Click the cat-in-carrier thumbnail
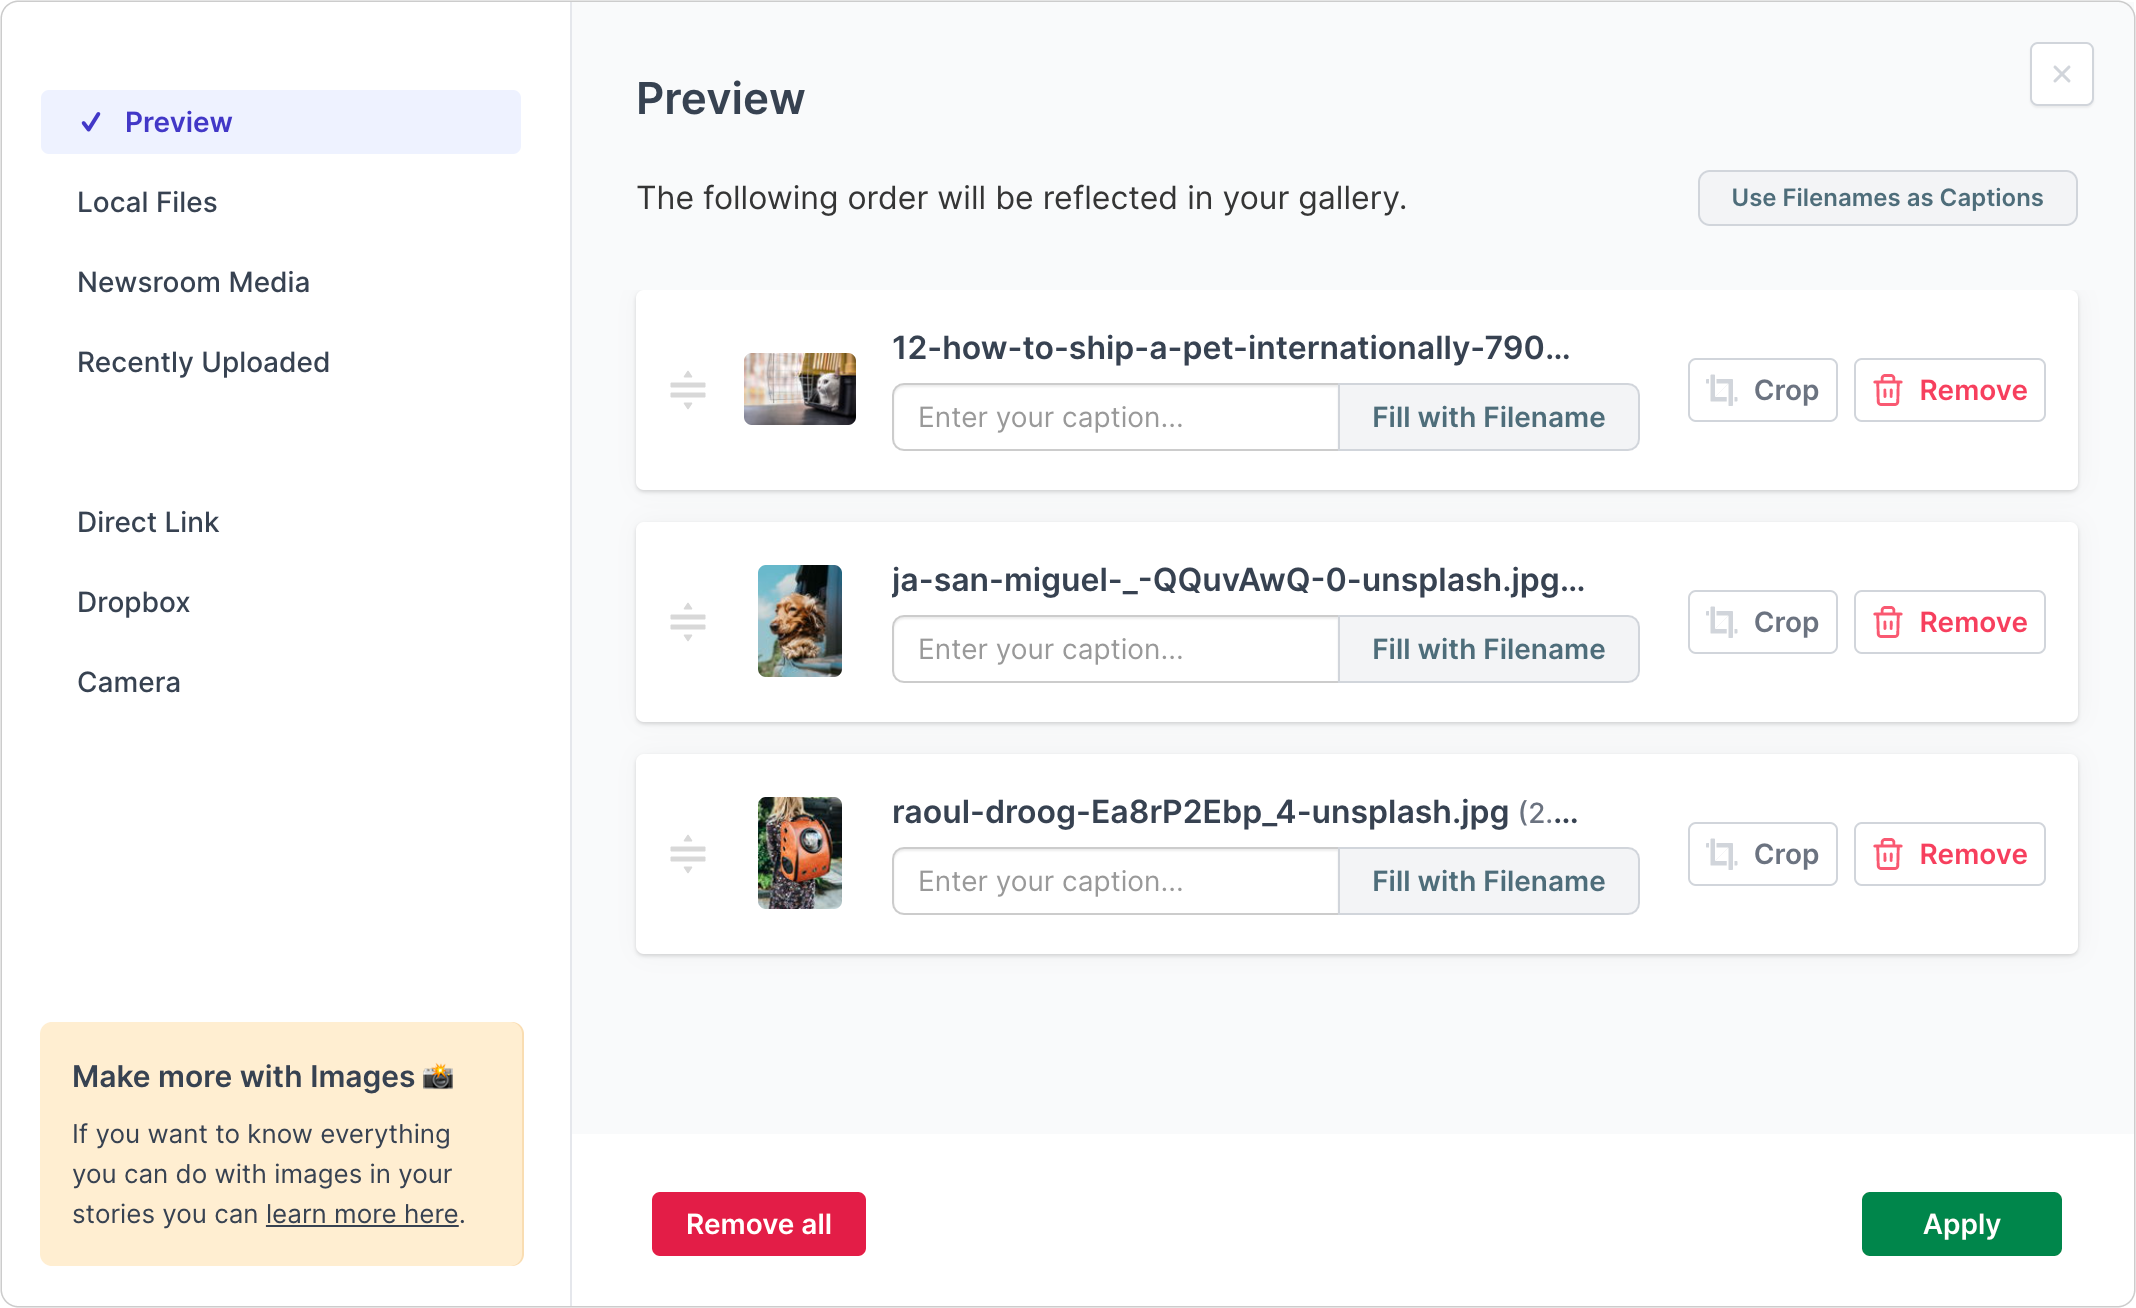 [x=800, y=389]
